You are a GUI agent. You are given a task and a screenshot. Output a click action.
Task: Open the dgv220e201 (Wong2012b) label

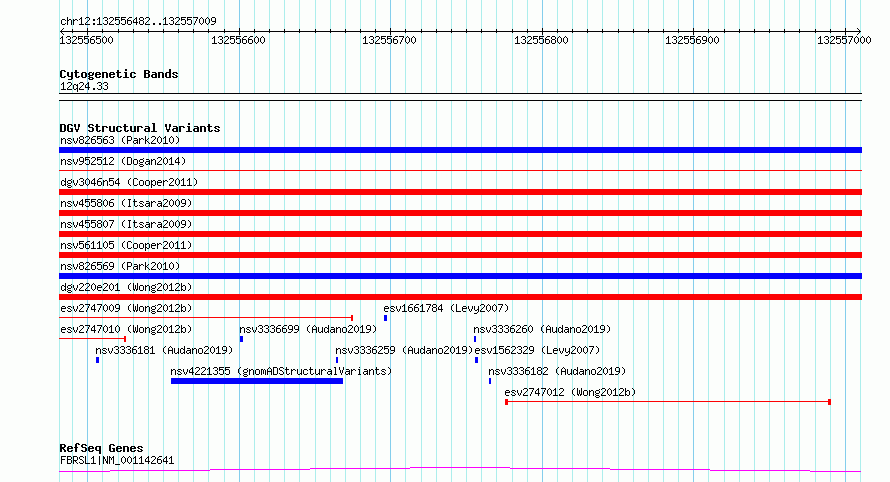(126, 287)
